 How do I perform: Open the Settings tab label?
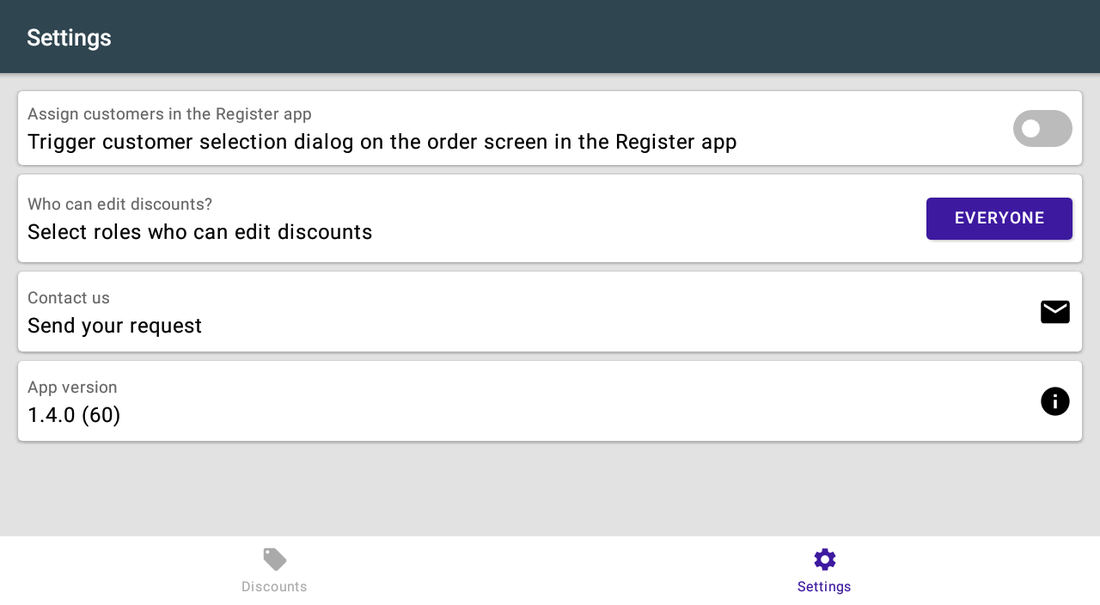coord(824,587)
